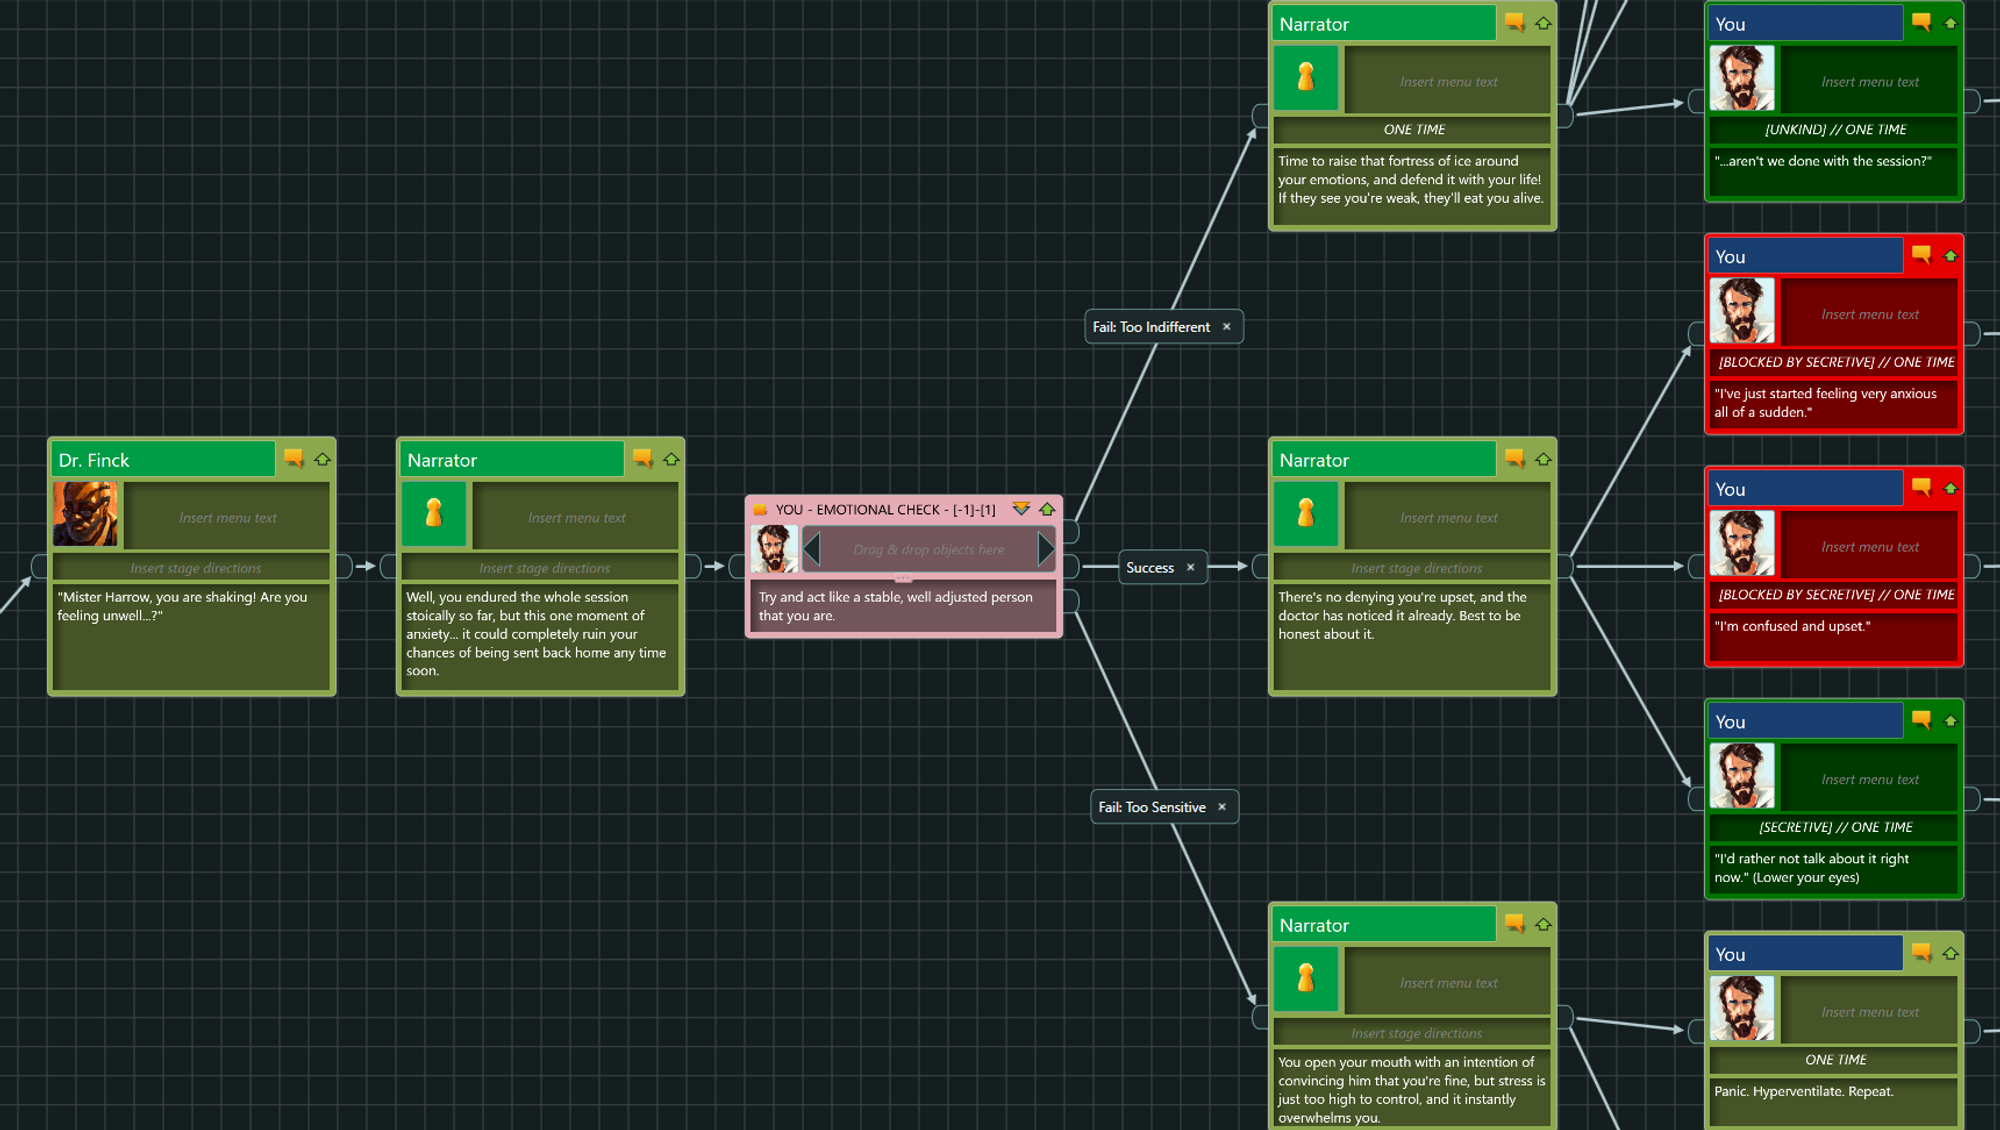
Task: Click yellow pawn icon in middle-left Narrator node
Action: tap(433, 514)
